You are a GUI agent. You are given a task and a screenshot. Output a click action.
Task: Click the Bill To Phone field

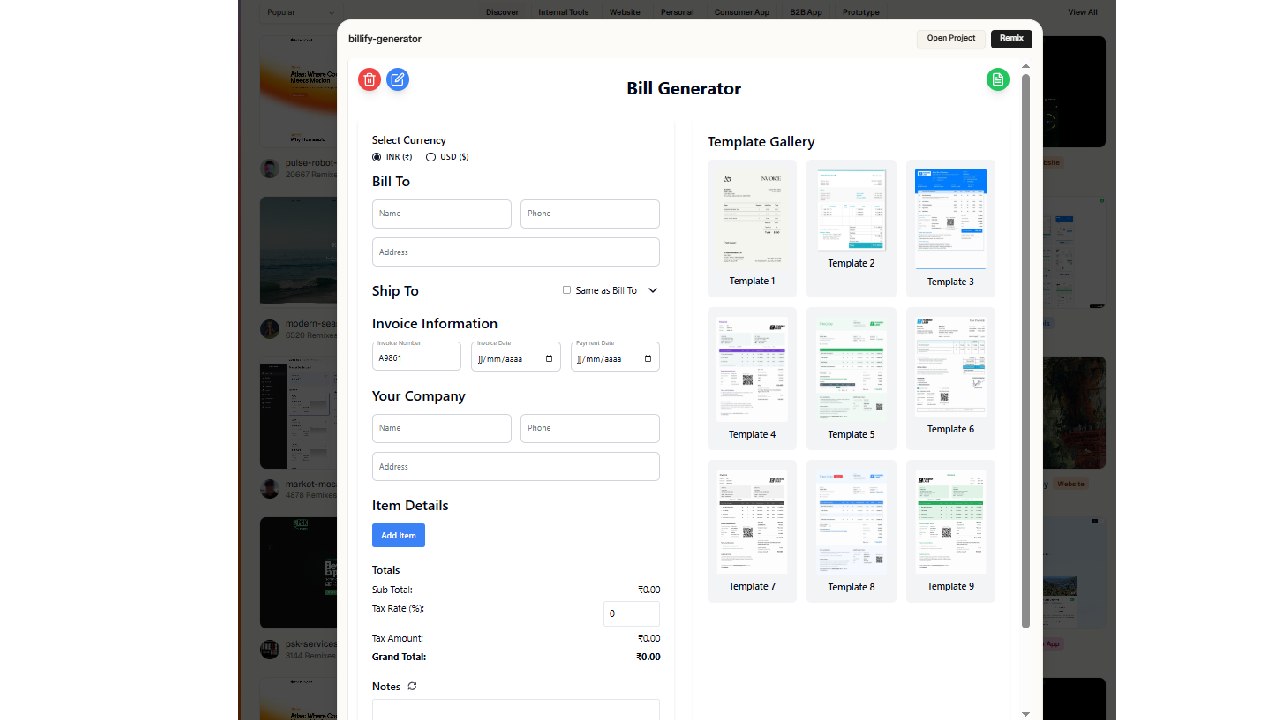[x=590, y=213]
